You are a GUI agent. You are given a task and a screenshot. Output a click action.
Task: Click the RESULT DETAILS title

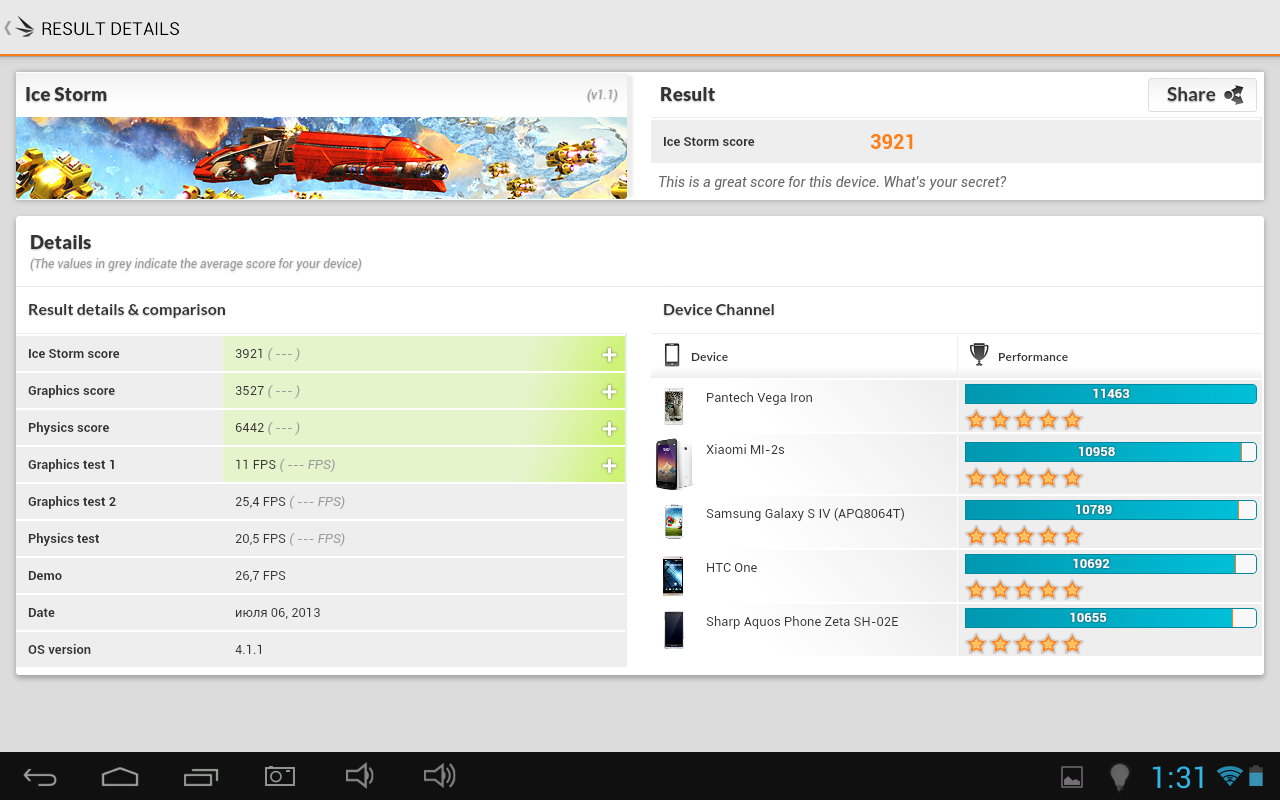click(x=110, y=29)
